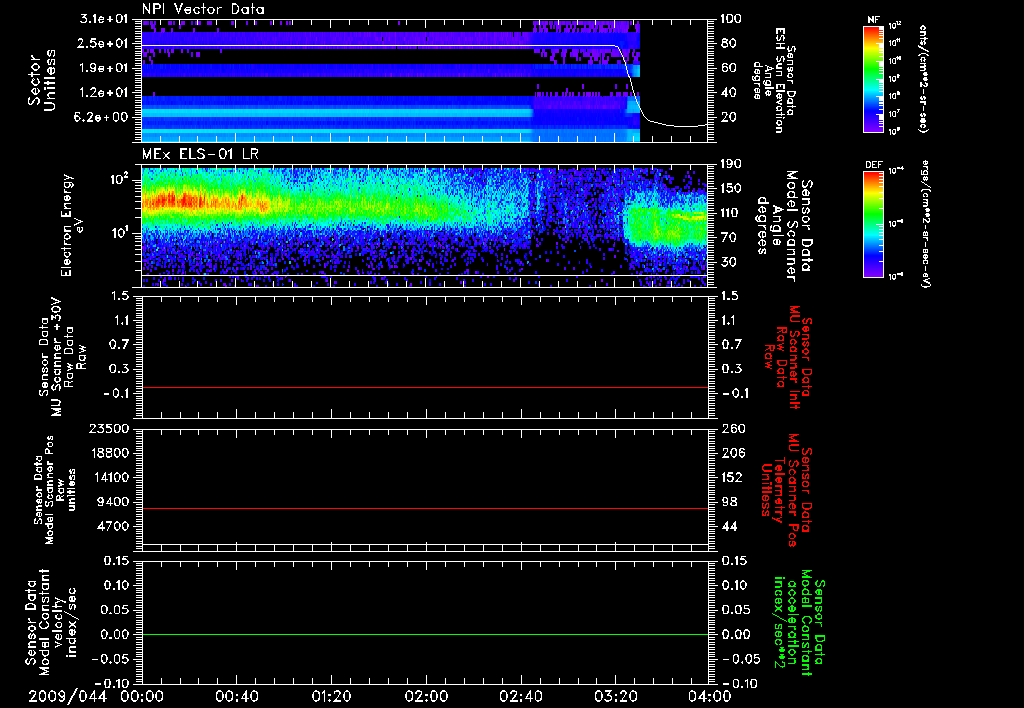The width and height of the screenshot is (1024, 708).
Task: Click the "03:20" time tick label
Action: pyautogui.click(x=615, y=696)
